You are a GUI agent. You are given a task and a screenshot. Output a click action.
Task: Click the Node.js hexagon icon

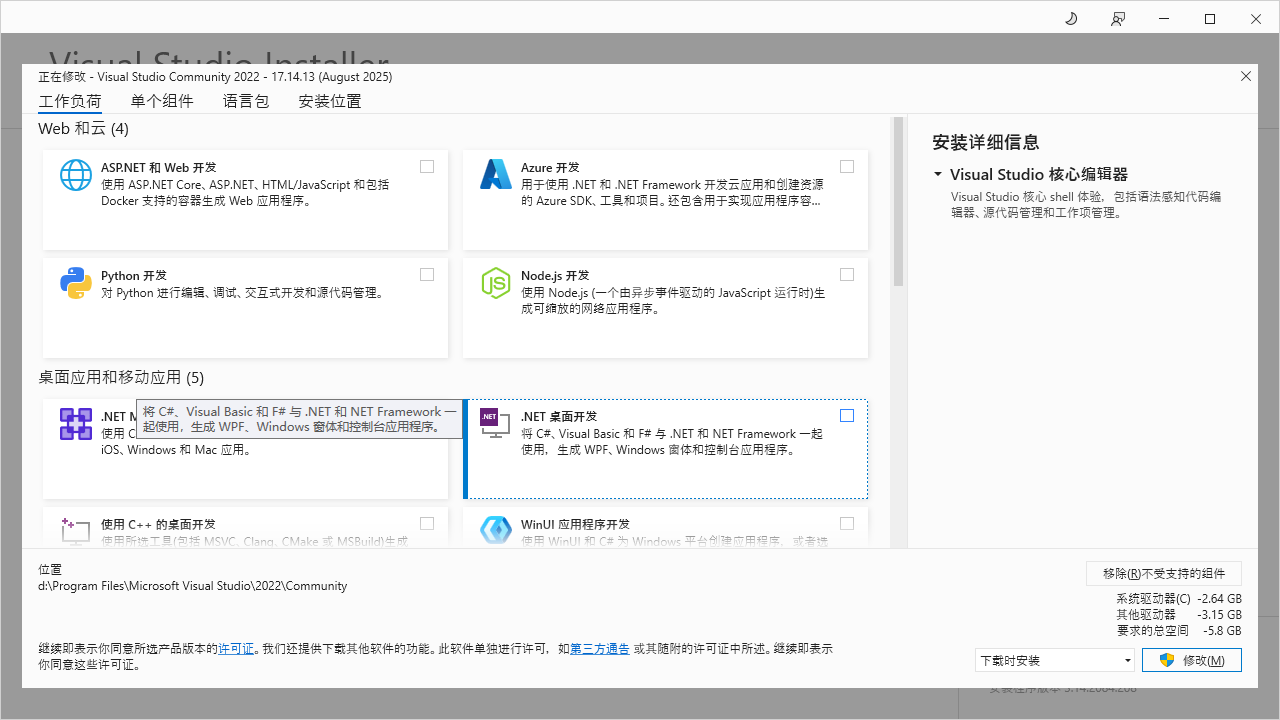(496, 283)
